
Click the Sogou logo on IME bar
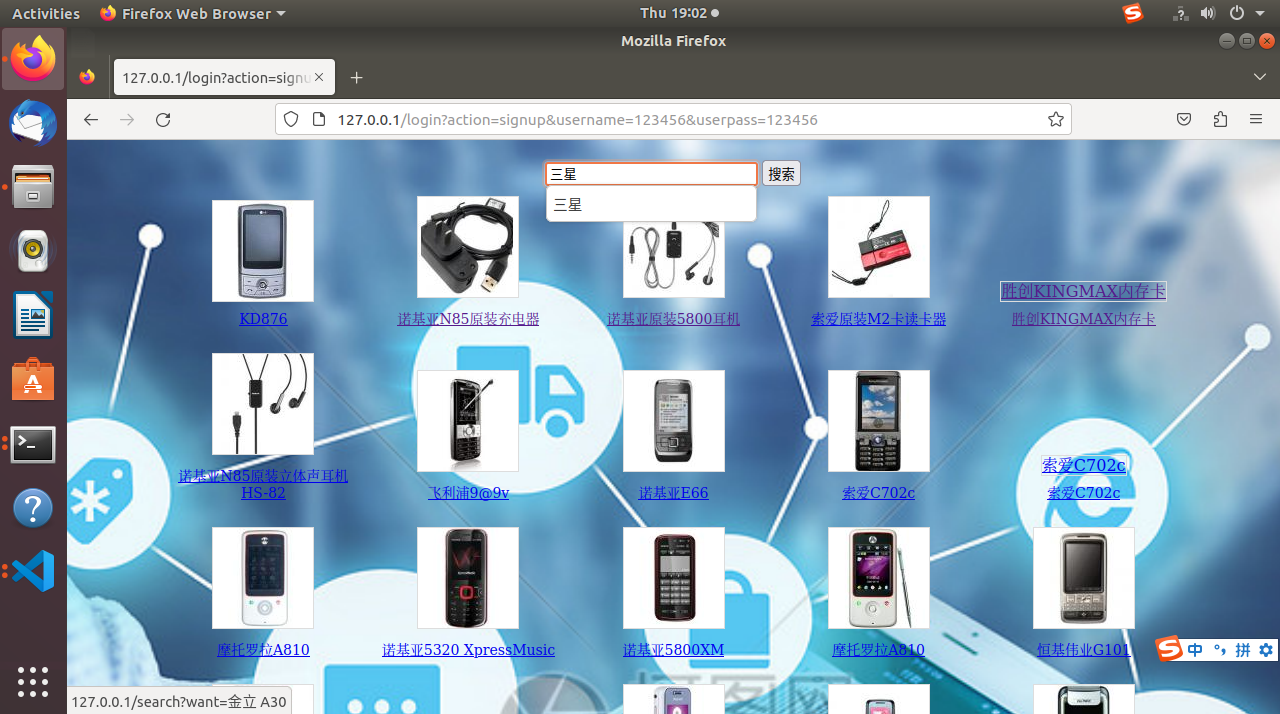[x=1170, y=650]
